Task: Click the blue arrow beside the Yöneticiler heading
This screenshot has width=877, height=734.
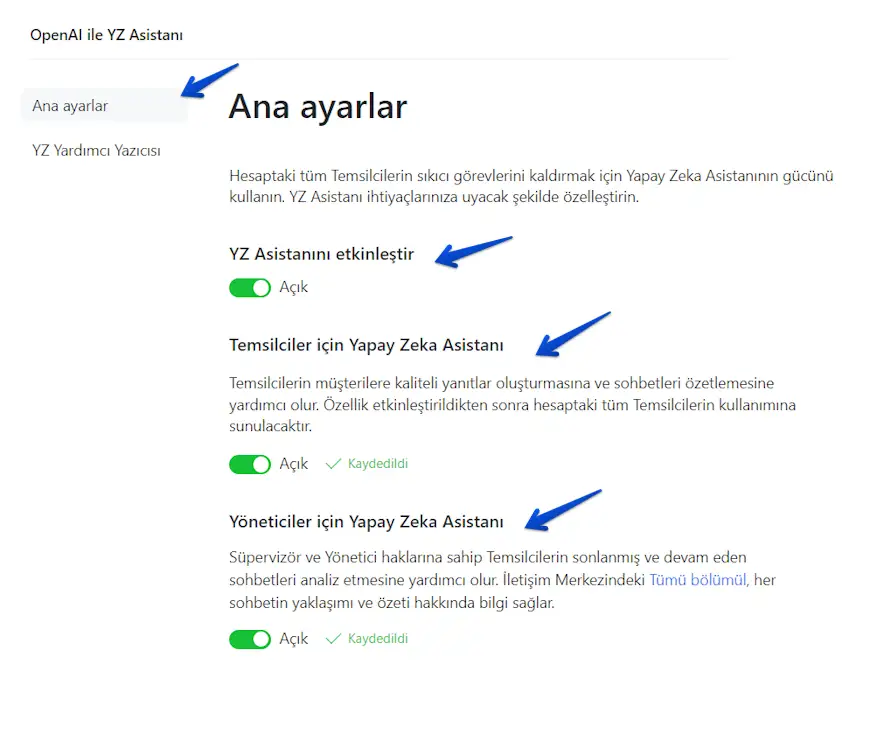Action: [563, 510]
